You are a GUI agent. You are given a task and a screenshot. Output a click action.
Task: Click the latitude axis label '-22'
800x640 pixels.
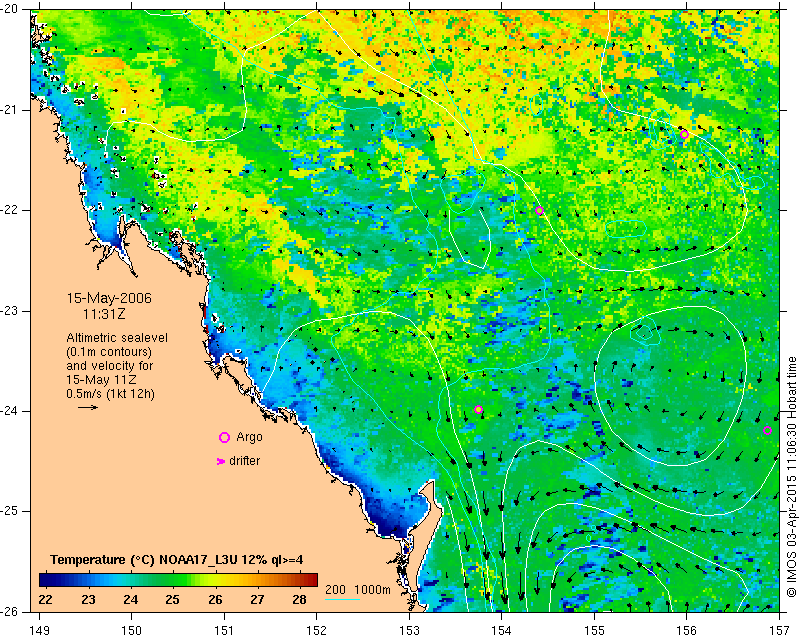tap(10, 210)
